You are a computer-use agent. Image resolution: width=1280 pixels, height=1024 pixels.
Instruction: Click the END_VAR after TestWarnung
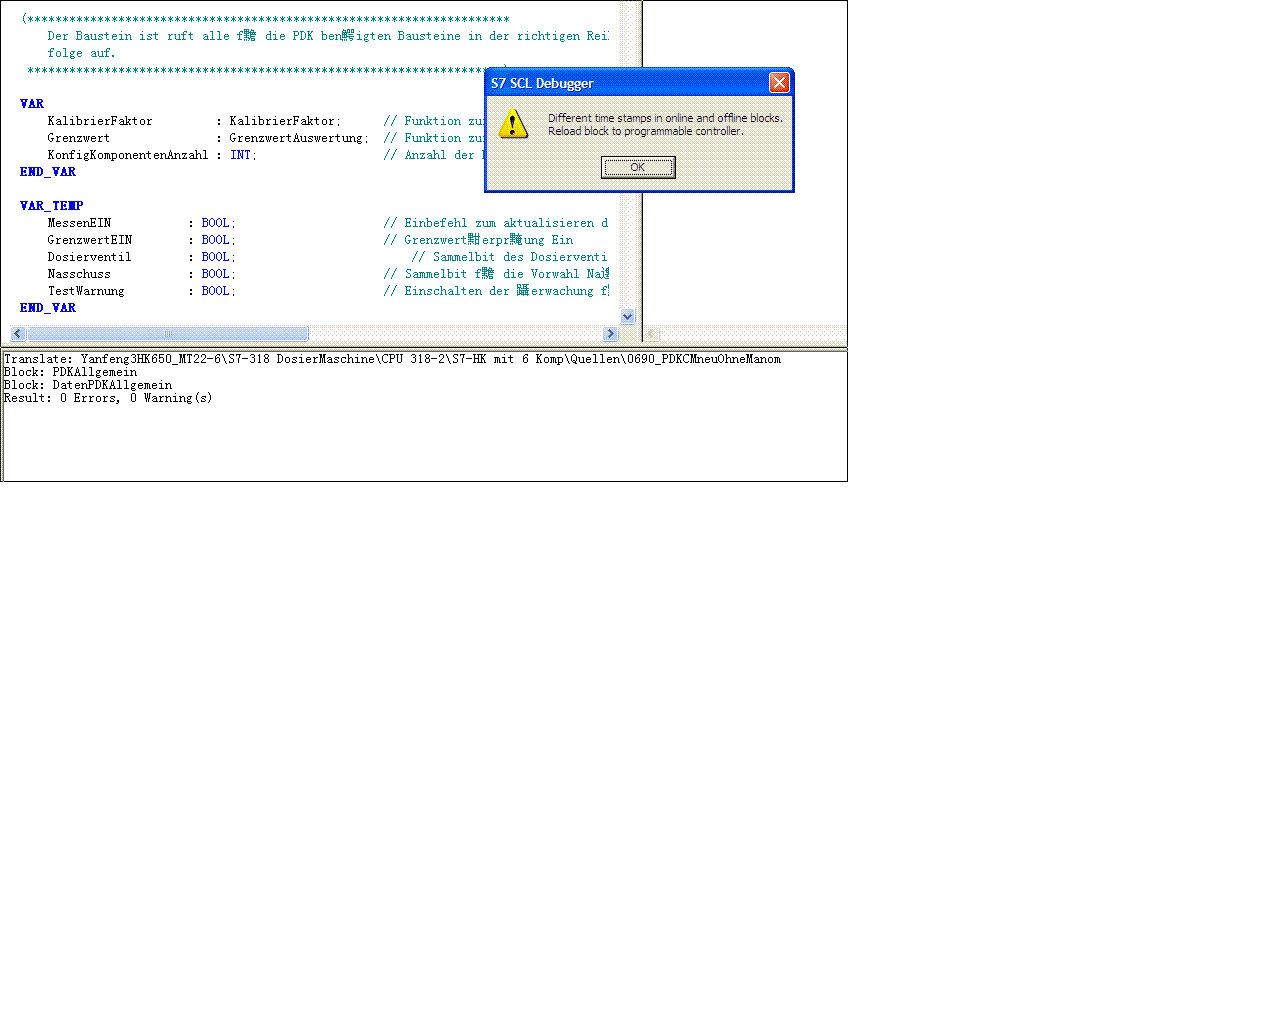(x=48, y=308)
